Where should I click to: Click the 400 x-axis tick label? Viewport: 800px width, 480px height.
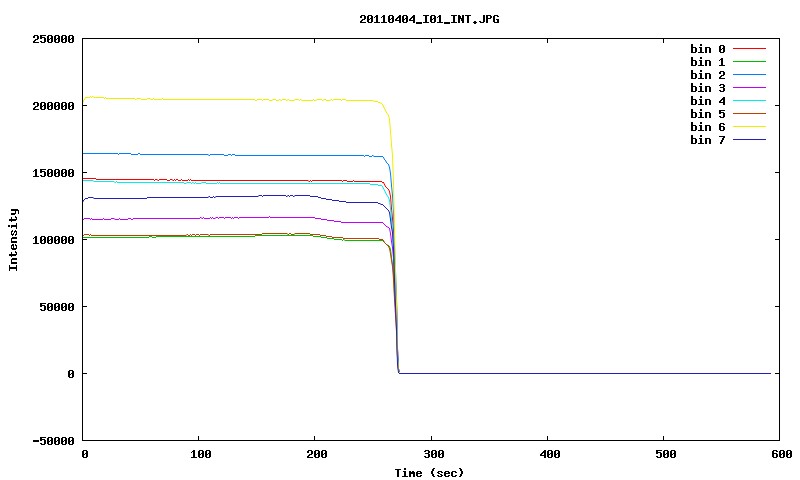click(x=549, y=454)
